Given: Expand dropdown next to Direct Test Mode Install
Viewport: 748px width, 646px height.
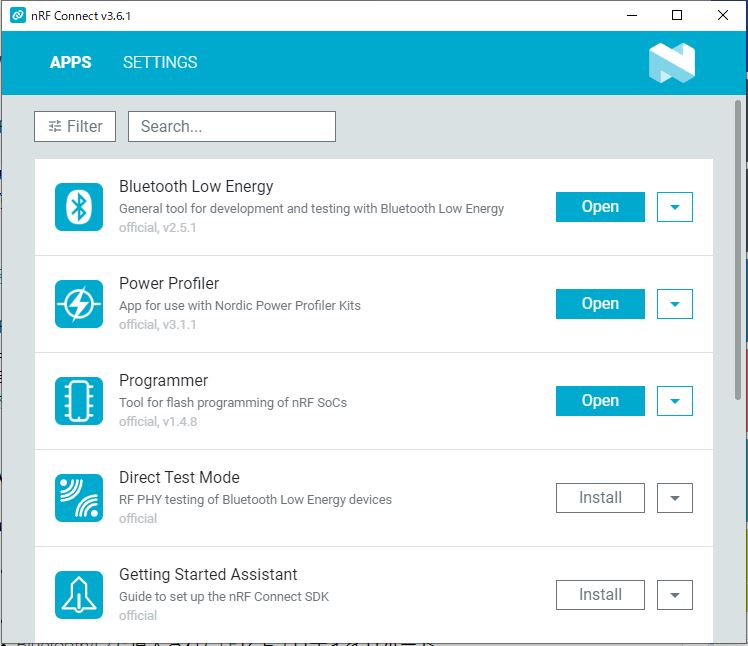Looking at the screenshot, I should 675,498.
